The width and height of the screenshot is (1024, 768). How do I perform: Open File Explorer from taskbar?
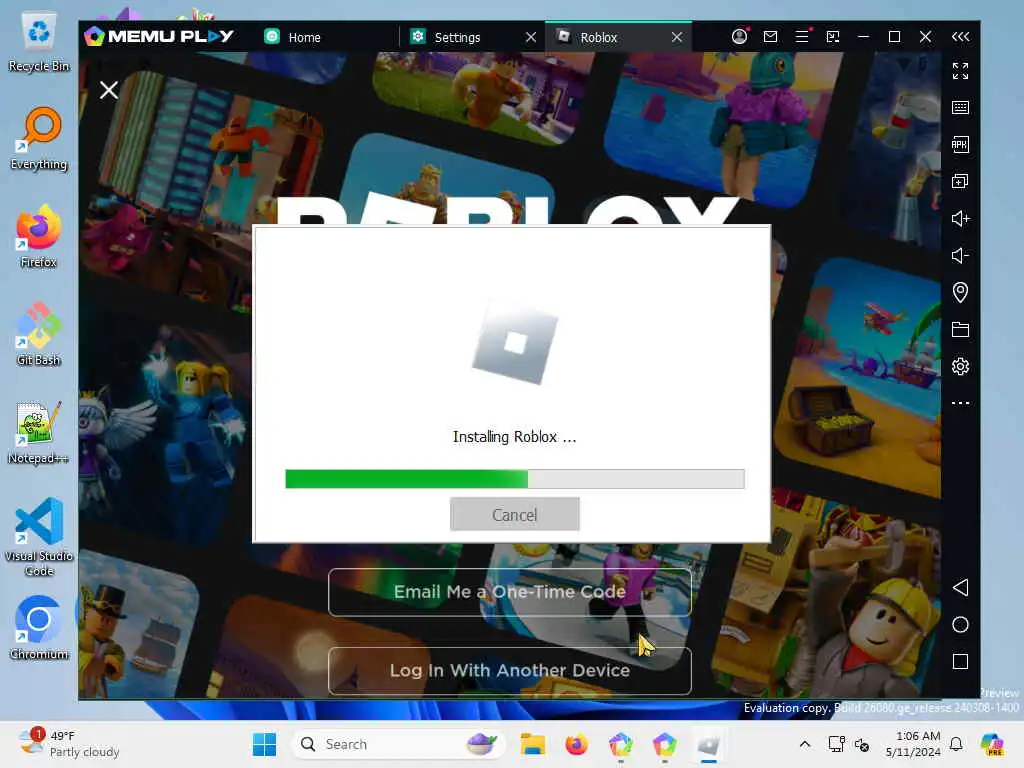tap(532, 744)
